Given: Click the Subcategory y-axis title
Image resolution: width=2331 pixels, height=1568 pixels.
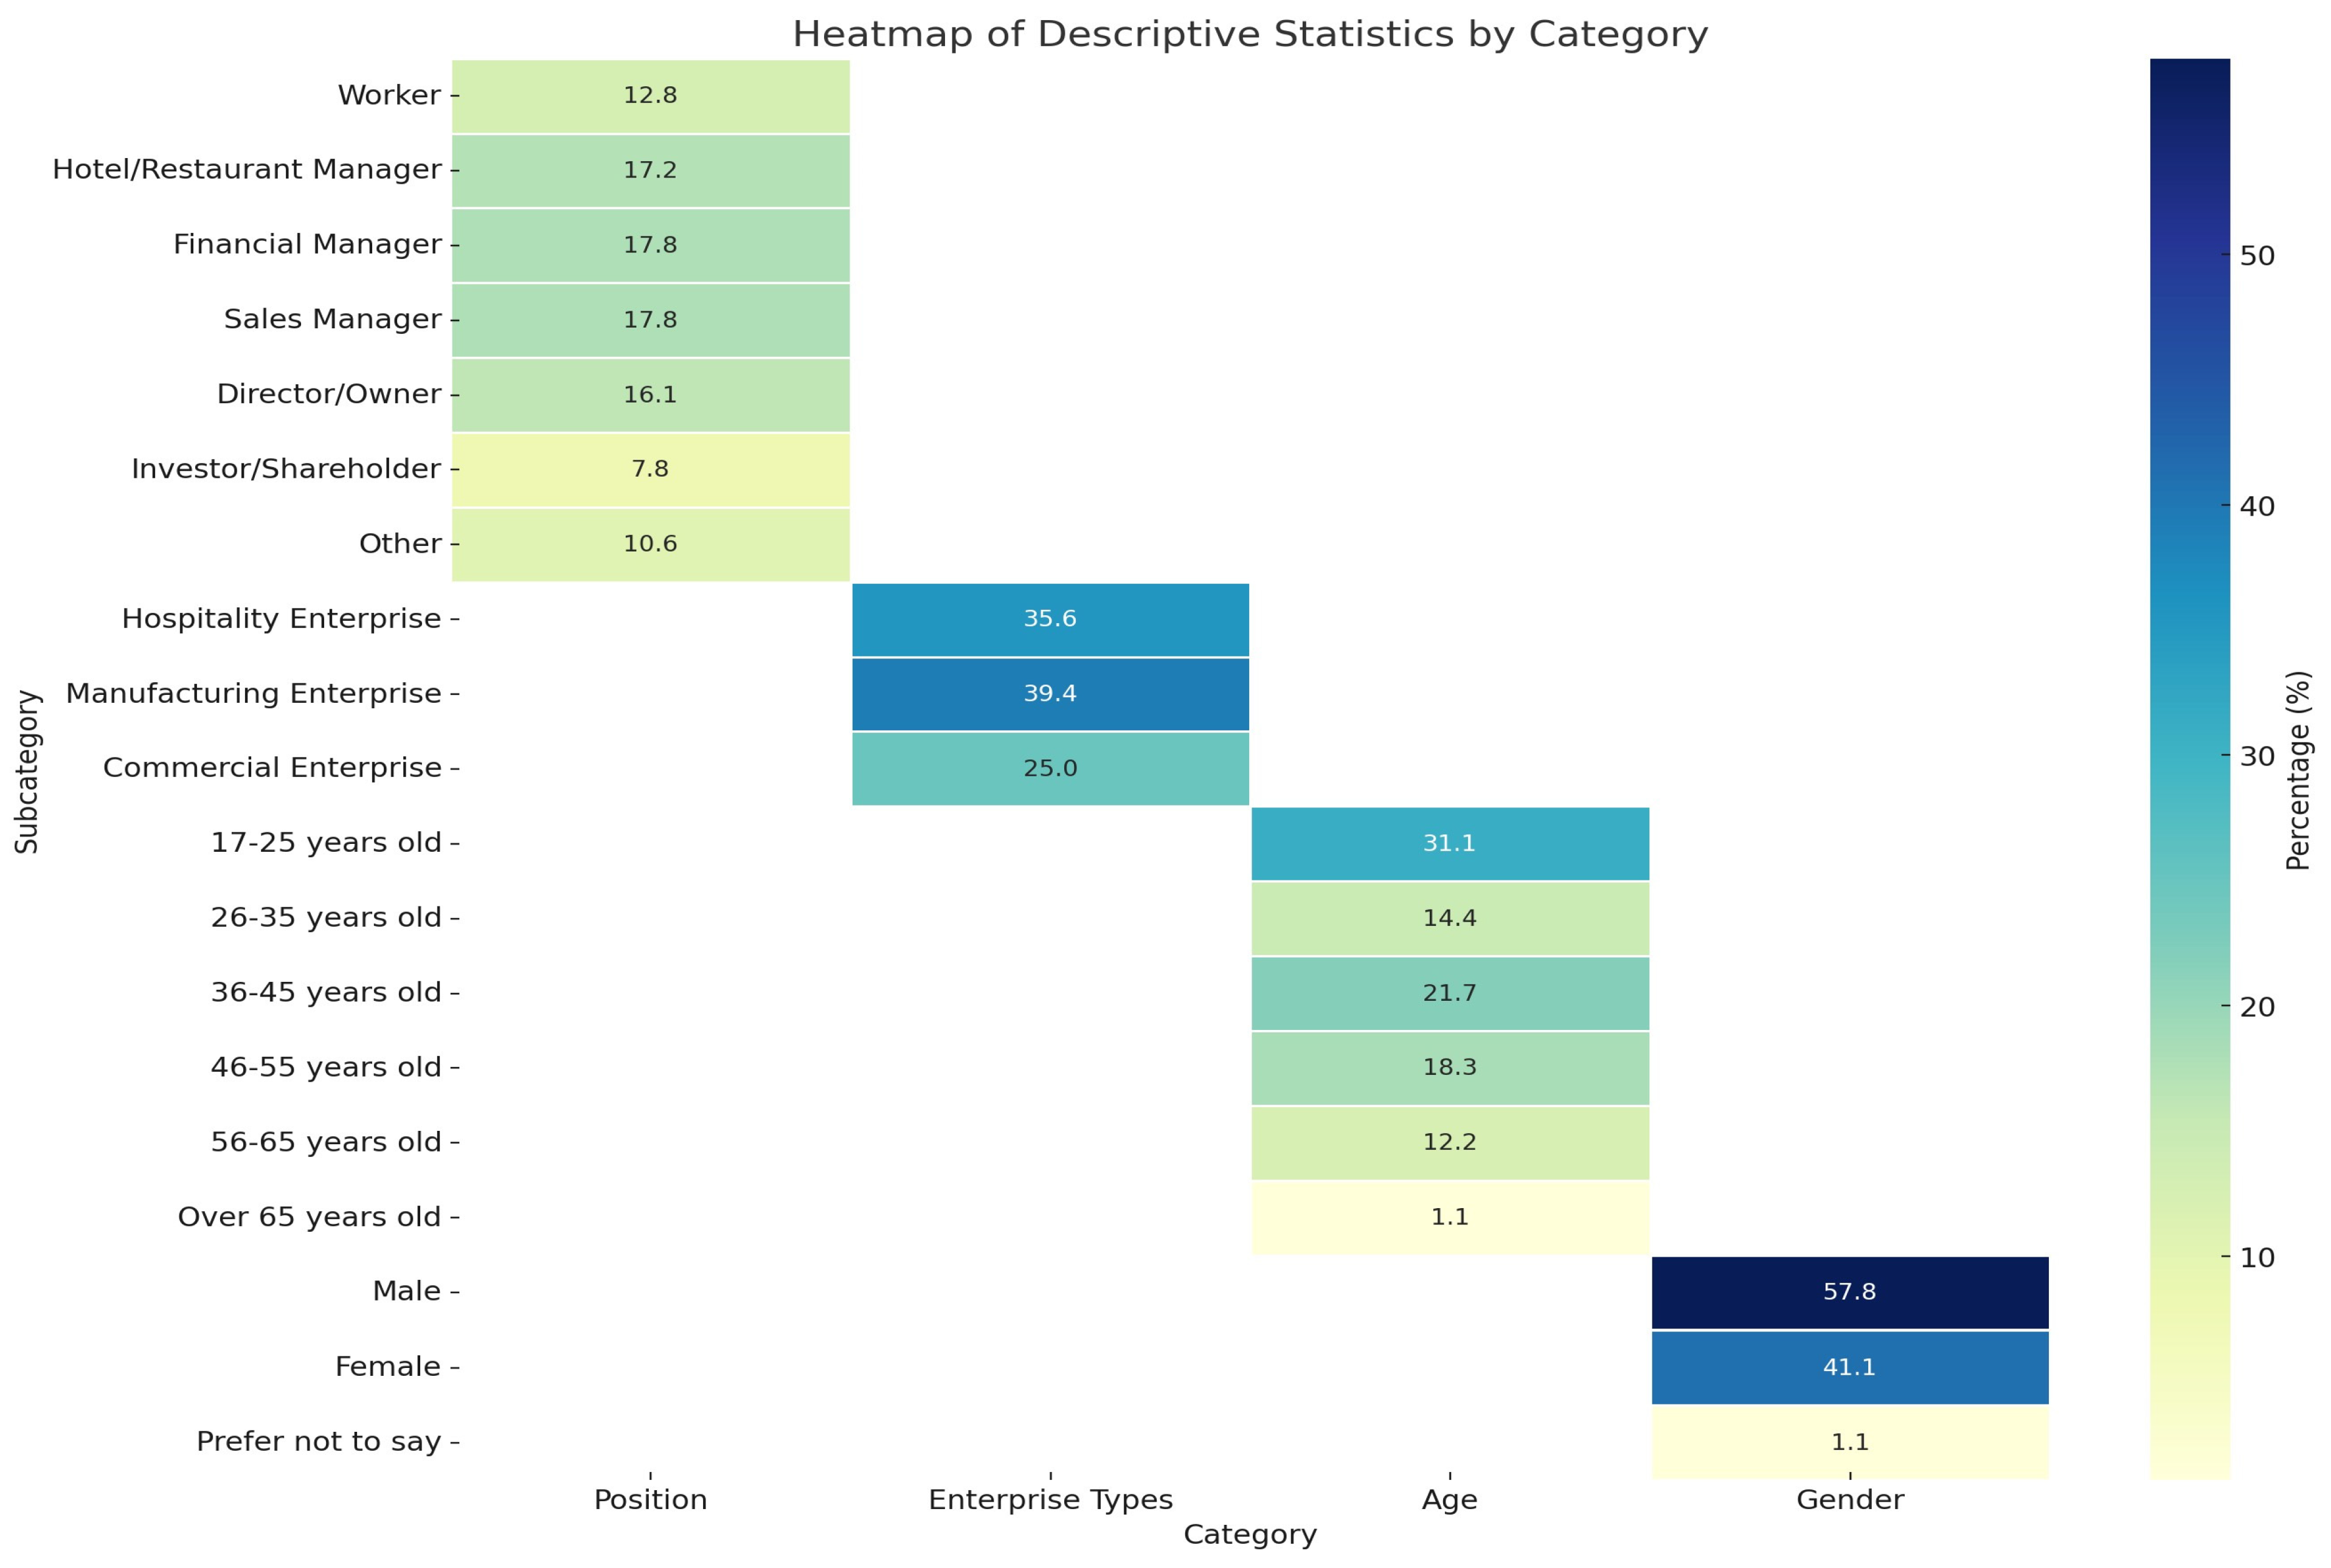Looking at the screenshot, I should click(28, 771).
